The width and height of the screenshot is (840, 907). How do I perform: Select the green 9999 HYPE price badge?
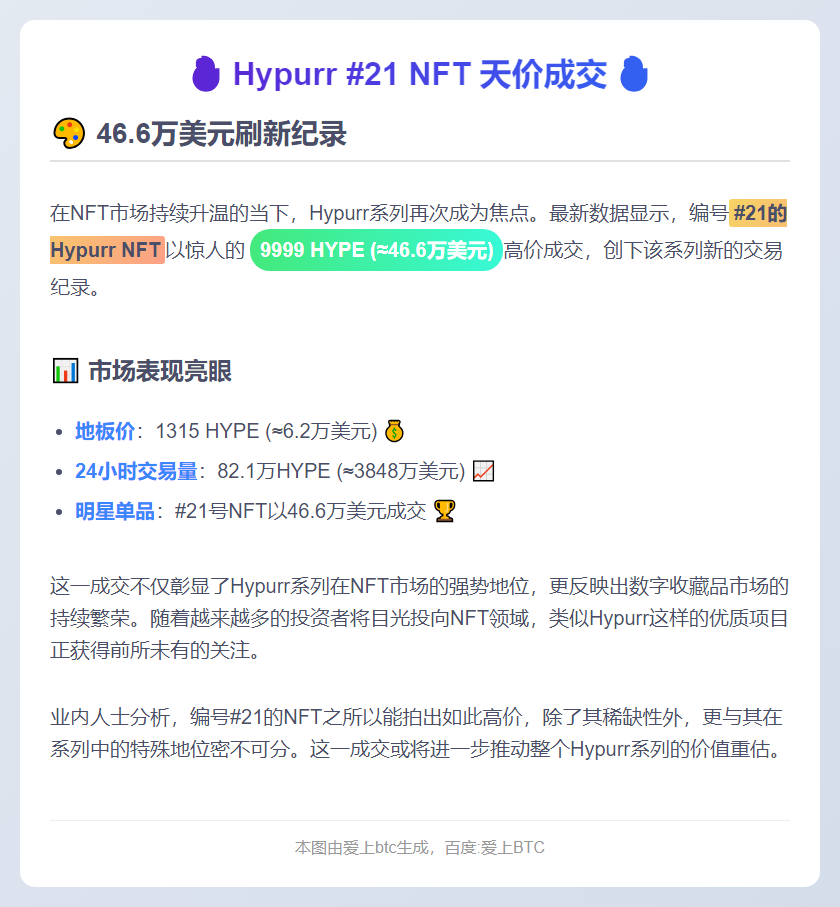pyautogui.click(x=375, y=250)
